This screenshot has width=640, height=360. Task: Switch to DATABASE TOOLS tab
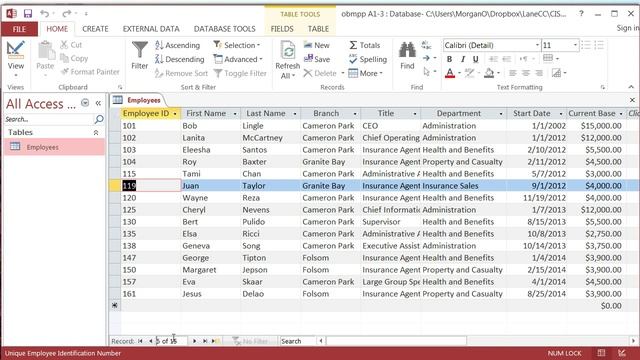(224, 29)
